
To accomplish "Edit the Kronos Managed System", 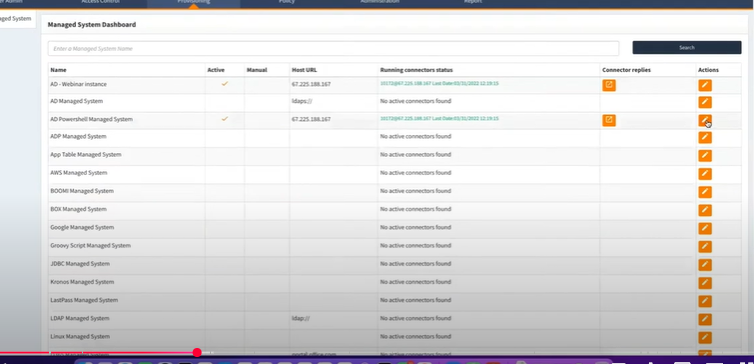I will tap(705, 283).
